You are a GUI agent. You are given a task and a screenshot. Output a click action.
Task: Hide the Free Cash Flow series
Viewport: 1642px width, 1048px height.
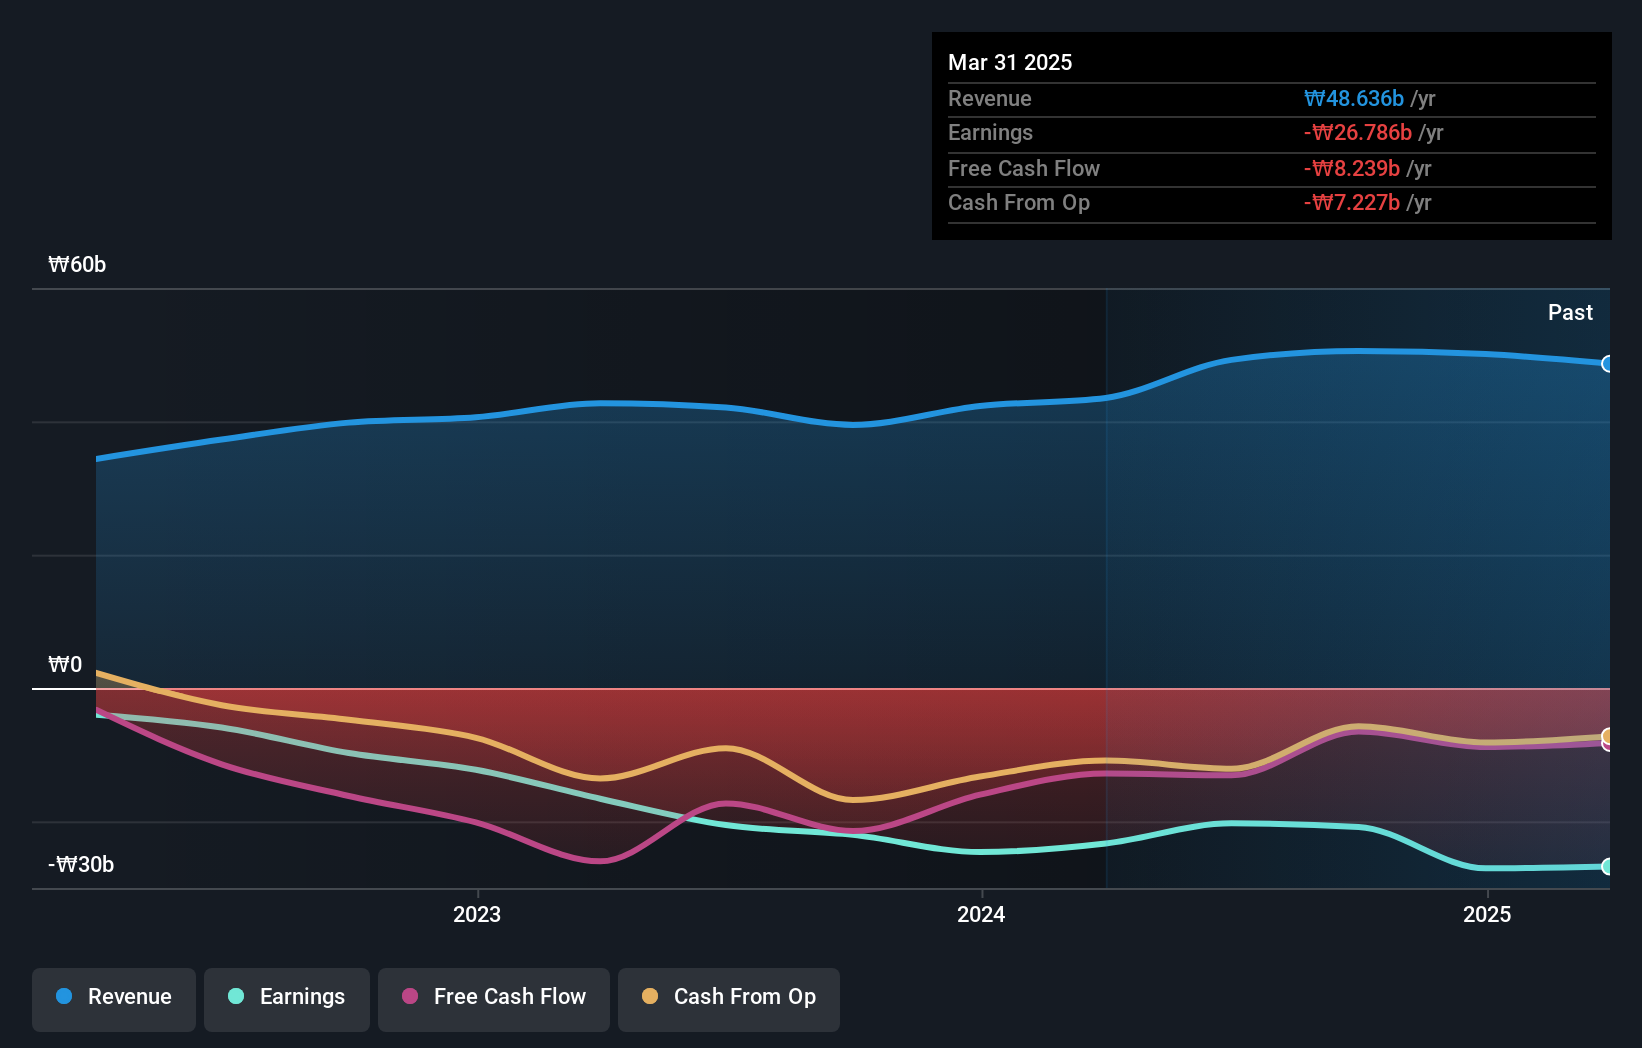click(x=493, y=998)
